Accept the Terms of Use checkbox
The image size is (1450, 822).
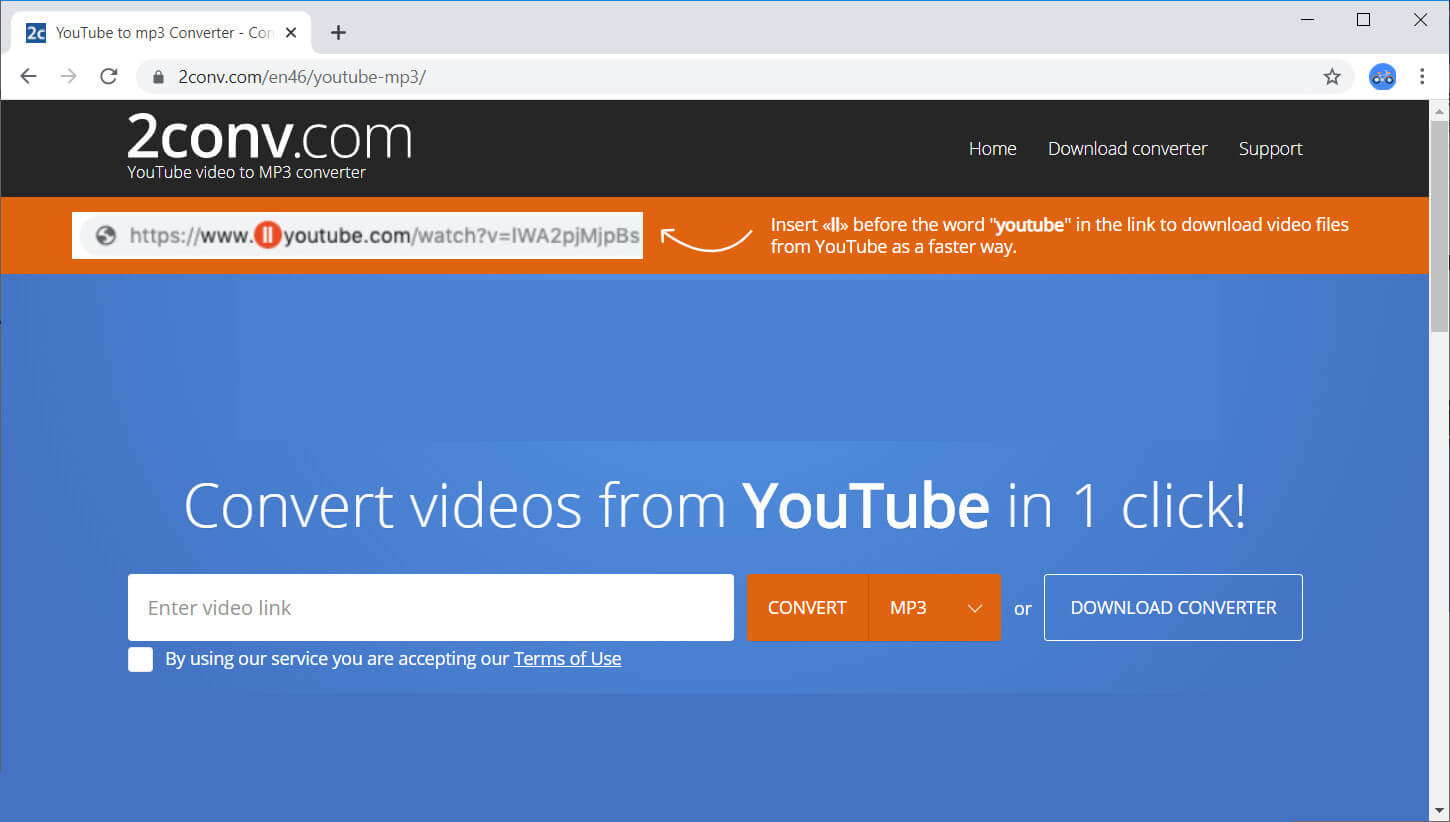click(x=141, y=659)
